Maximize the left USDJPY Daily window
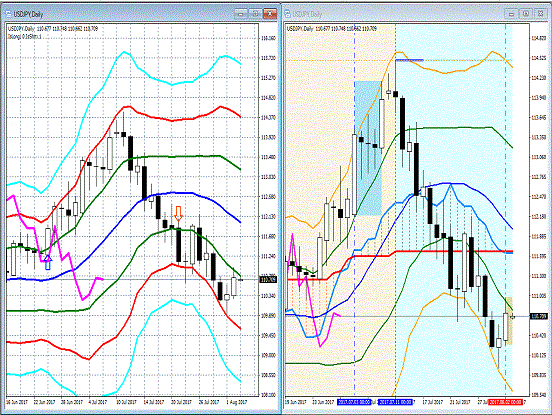Viewport: 552px width, 415px height. pyautogui.click(x=255, y=14)
